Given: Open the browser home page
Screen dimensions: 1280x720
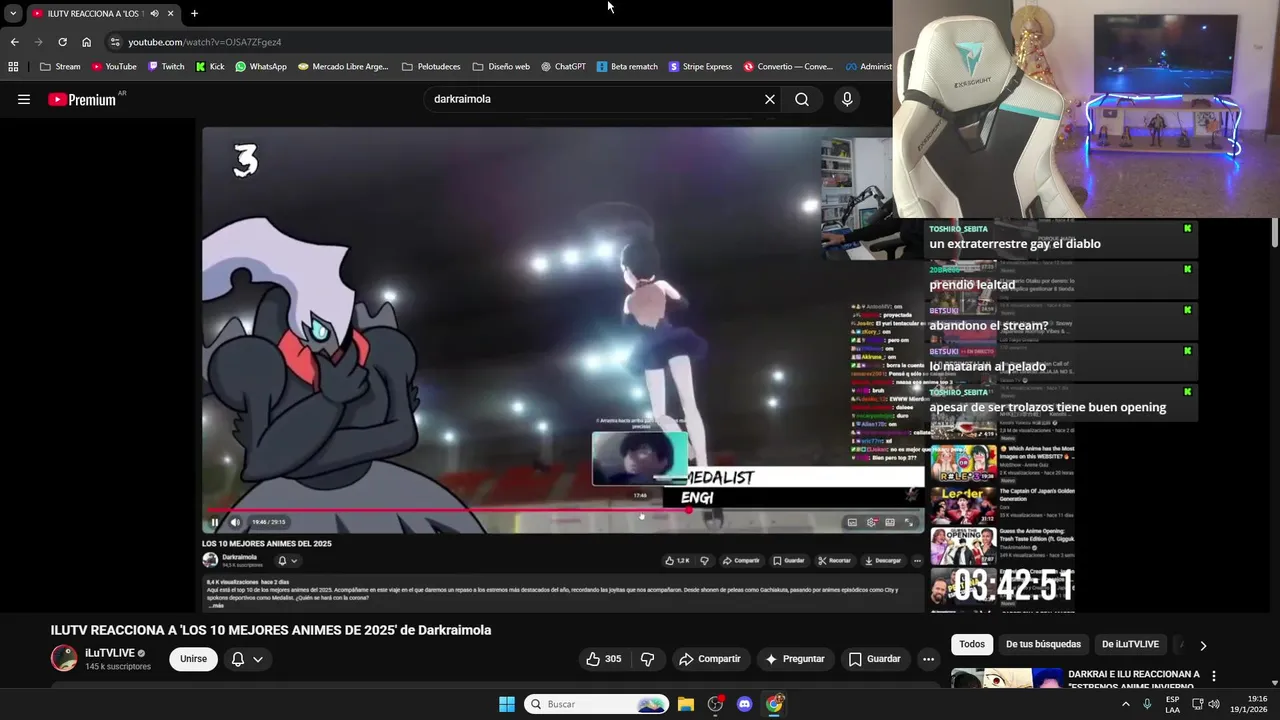Looking at the screenshot, I should 86,42.
